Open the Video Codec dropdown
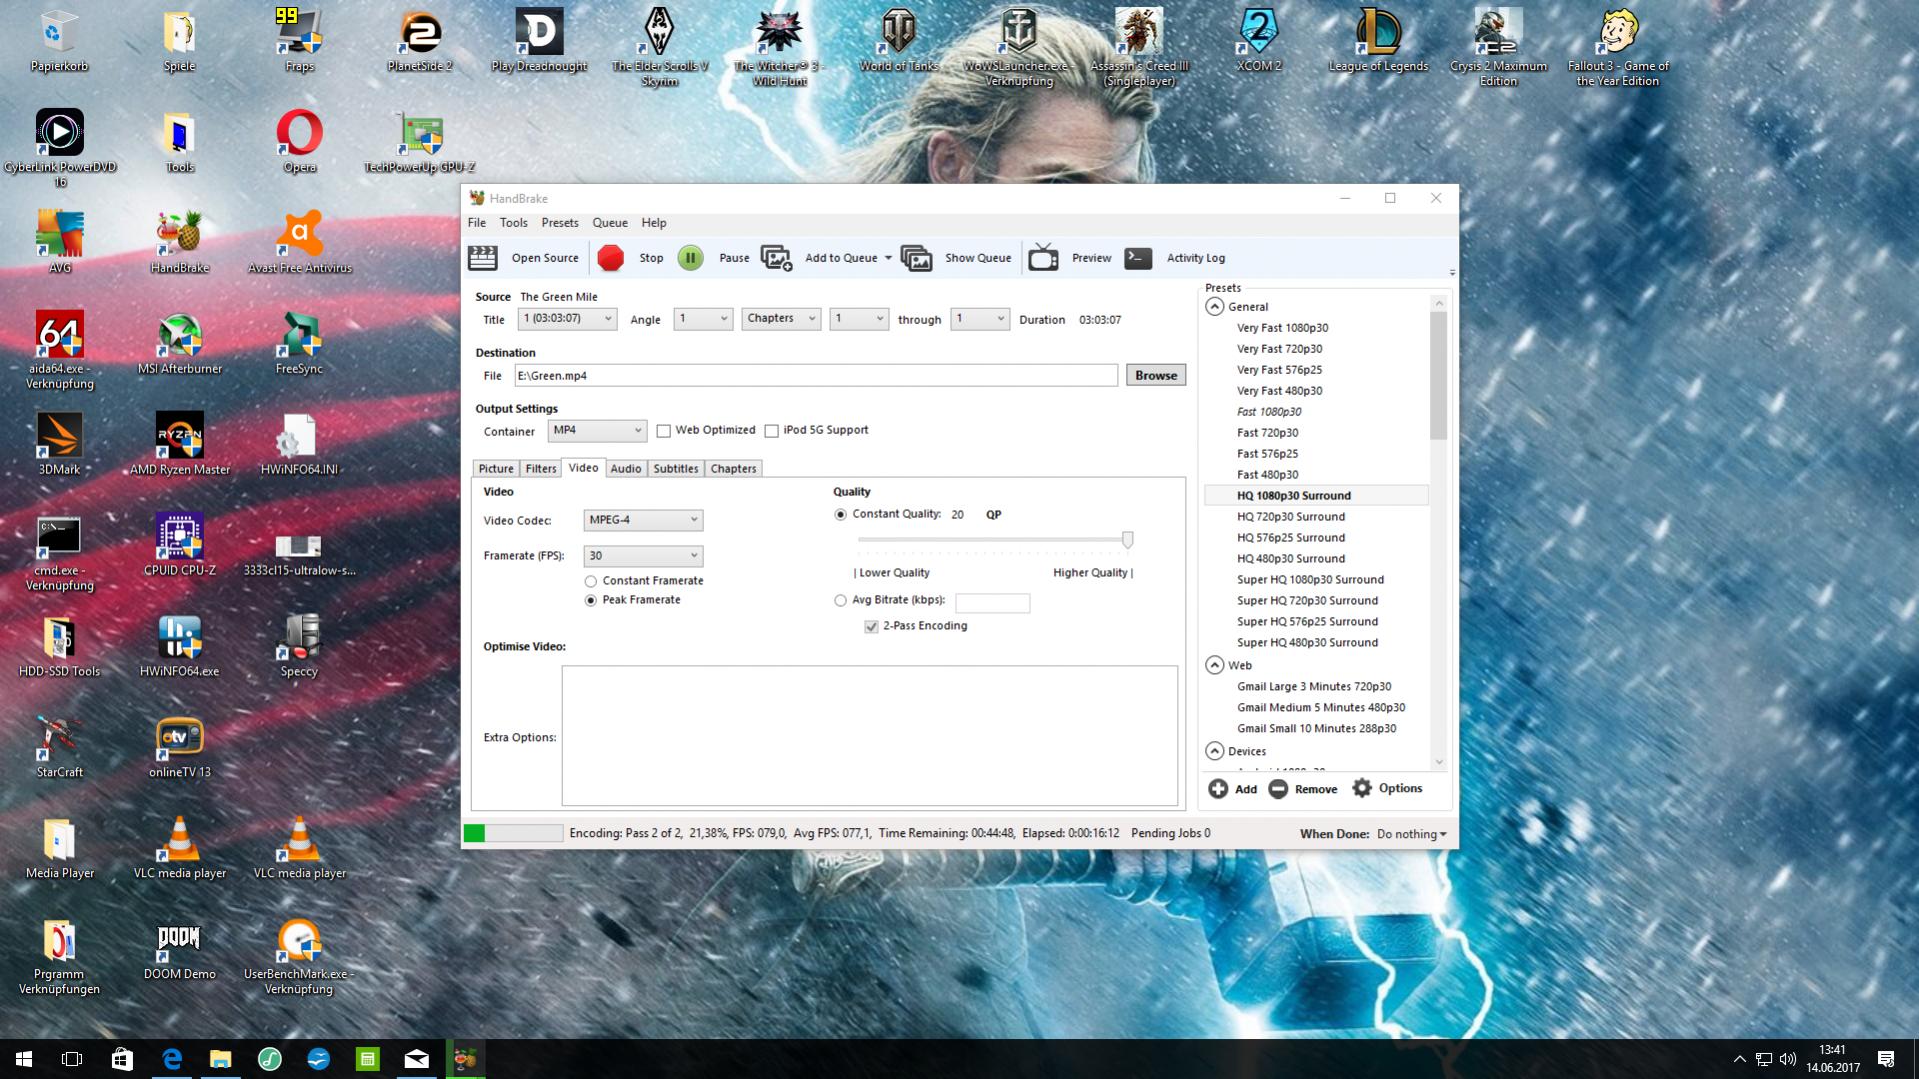The height and width of the screenshot is (1079, 1919). coord(643,520)
